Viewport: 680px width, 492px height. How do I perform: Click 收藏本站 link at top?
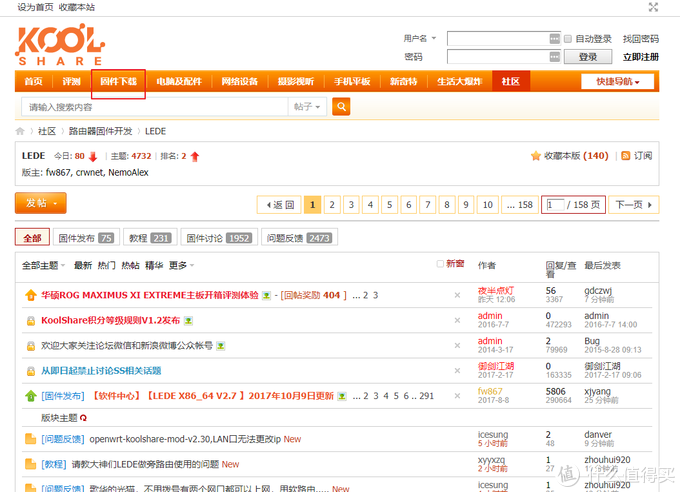pos(77,7)
